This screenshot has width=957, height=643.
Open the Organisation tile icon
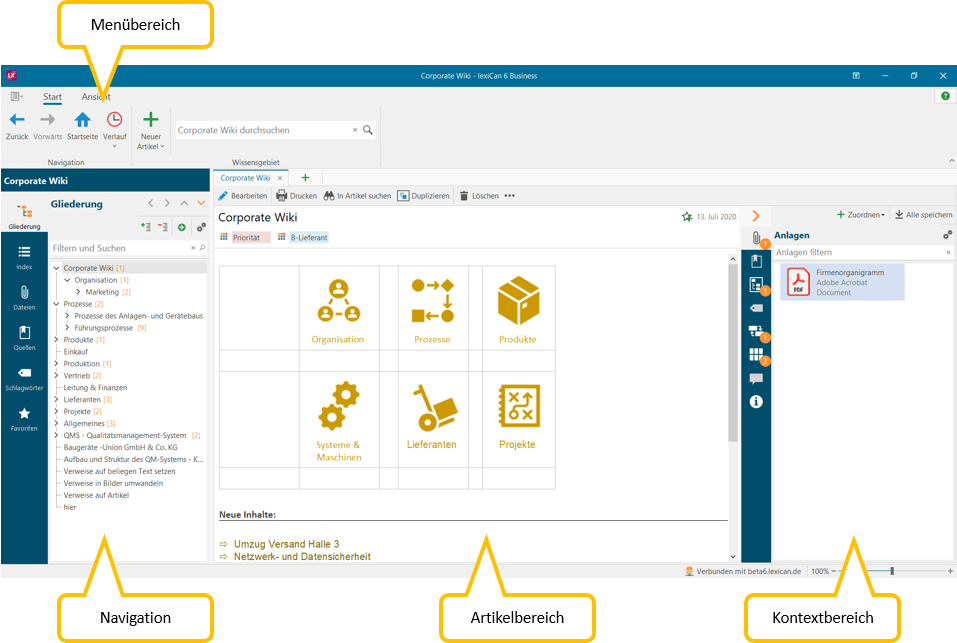point(338,301)
